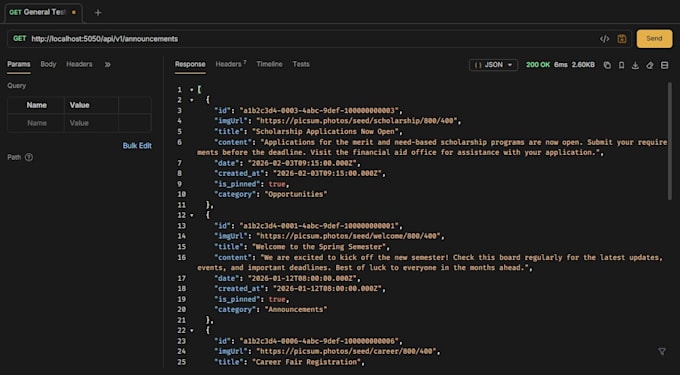Image resolution: width=680 pixels, height=375 pixels.
Task: Select the GET General Test request tab
Action: pos(43,13)
